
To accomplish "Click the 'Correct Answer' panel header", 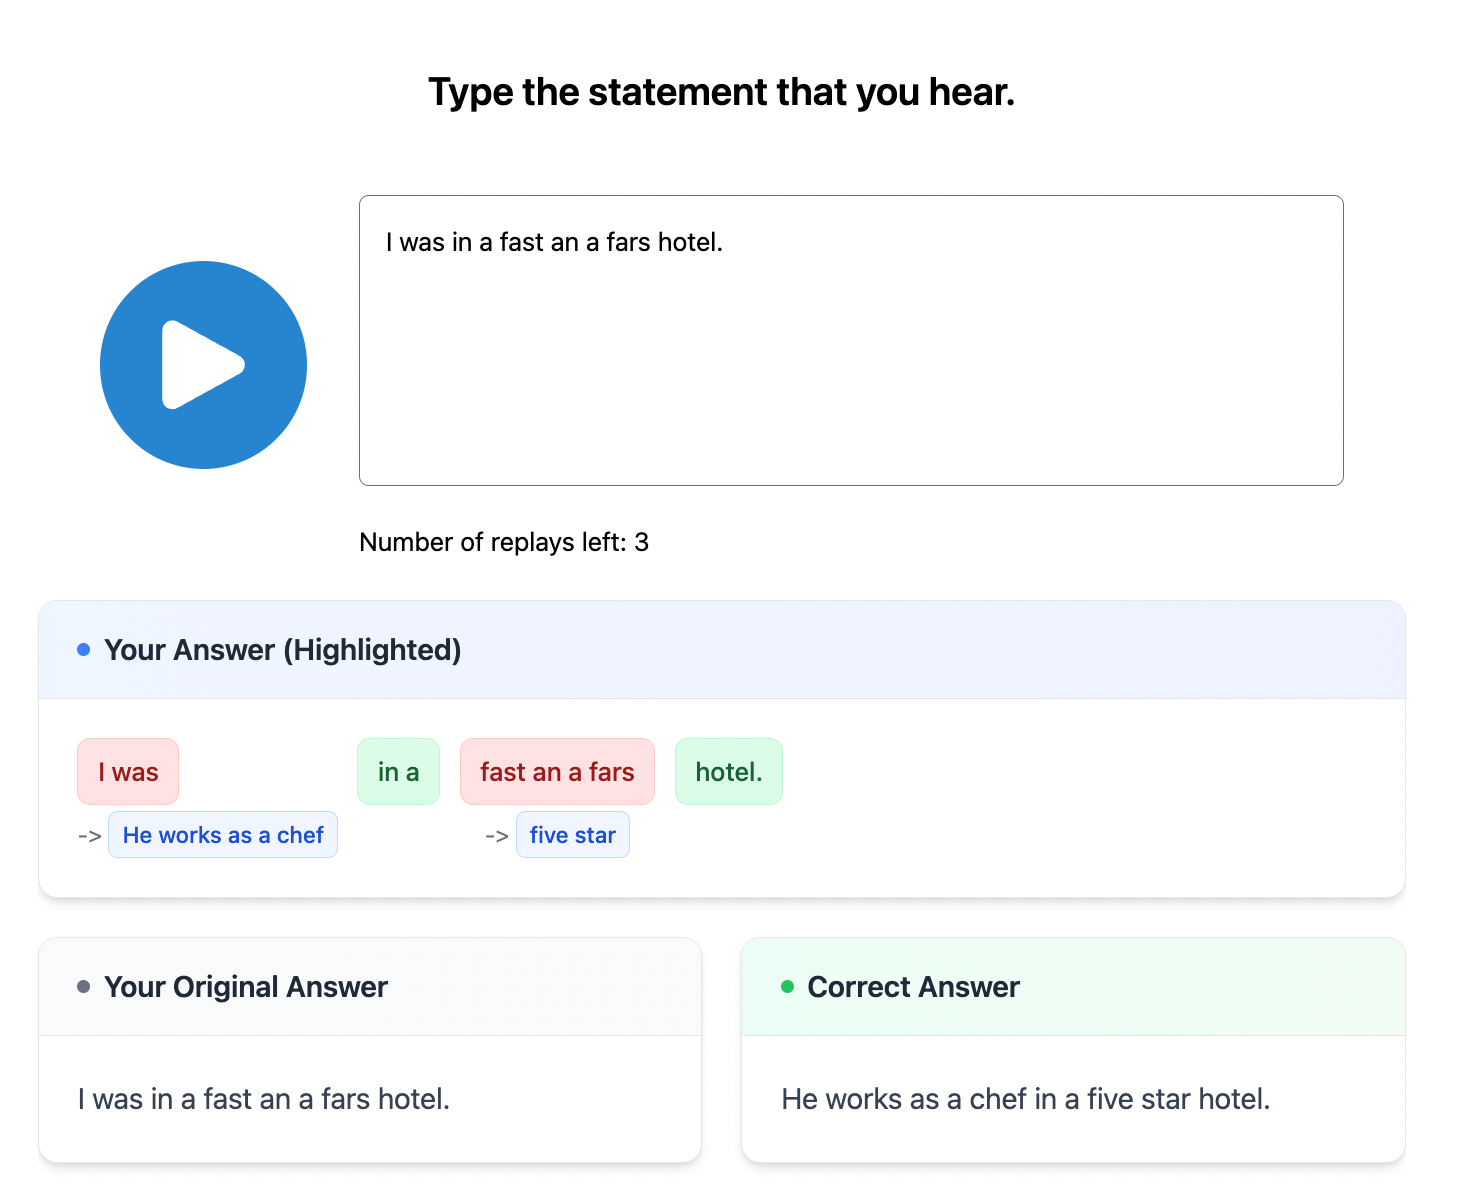I will point(913,987).
